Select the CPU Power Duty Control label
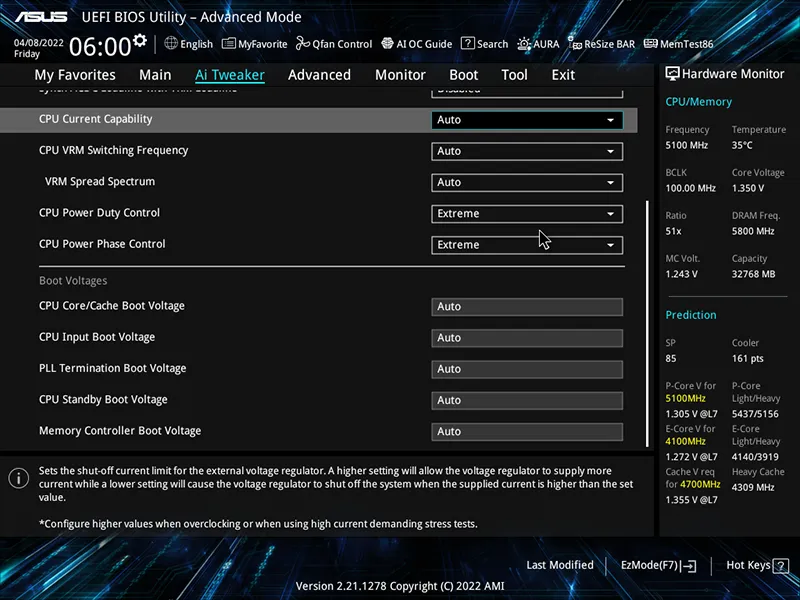800x600 pixels. coord(99,213)
